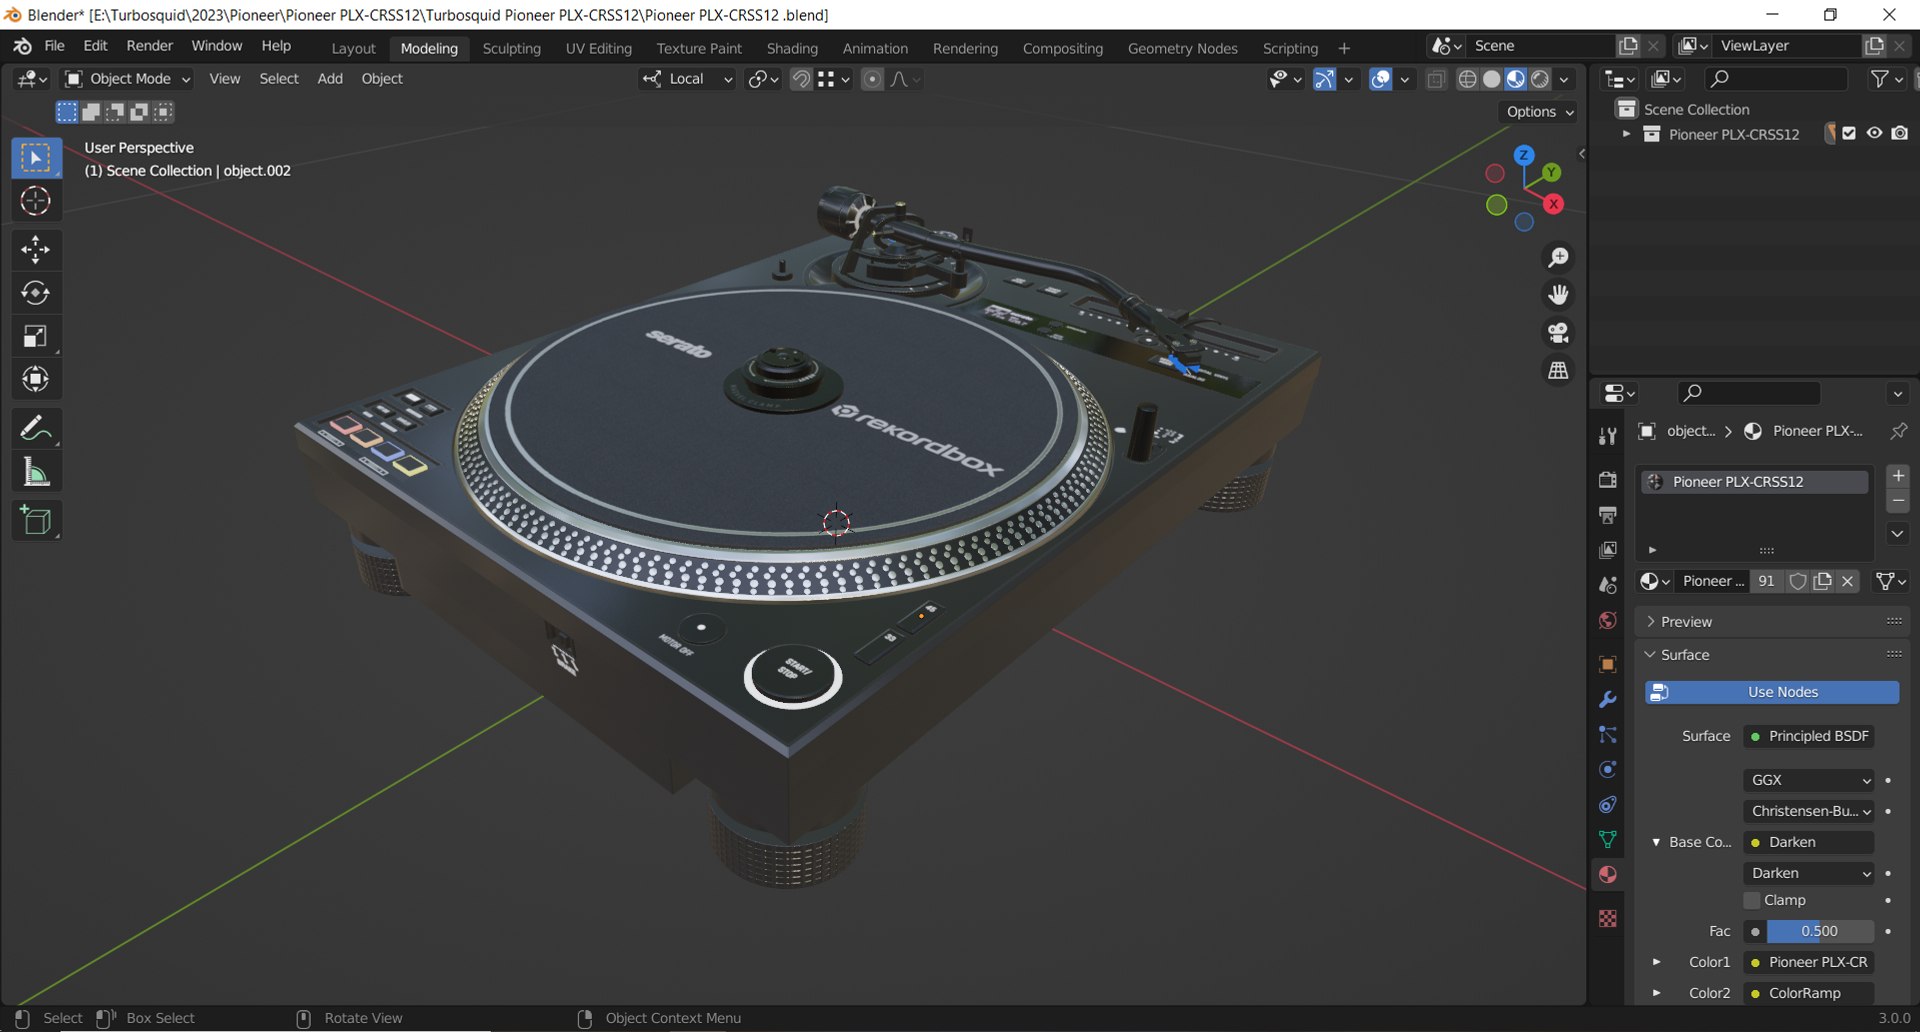Open the Particles properties tab
The height and width of the screenshot is (1032, 1920).
coord(1607,735)
